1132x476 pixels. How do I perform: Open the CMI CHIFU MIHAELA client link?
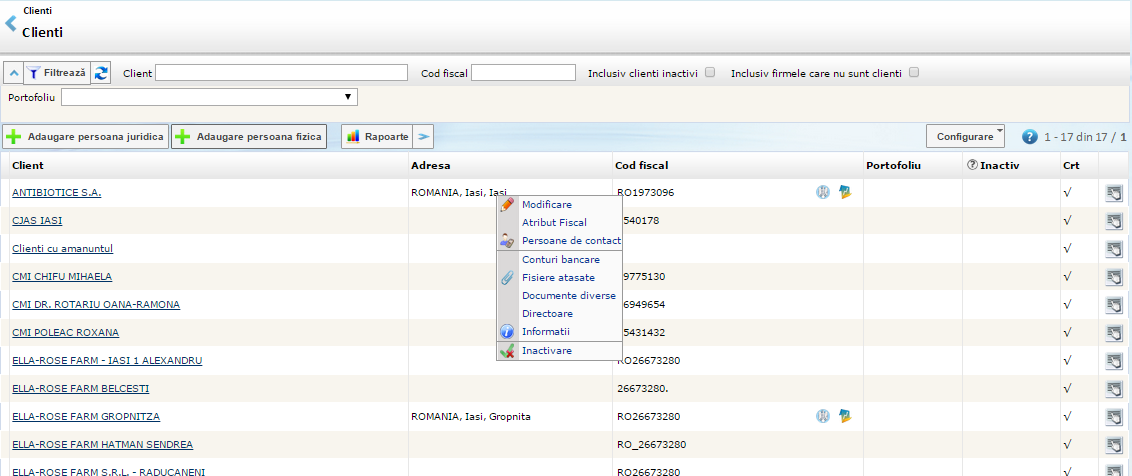(x=62, y=276)
